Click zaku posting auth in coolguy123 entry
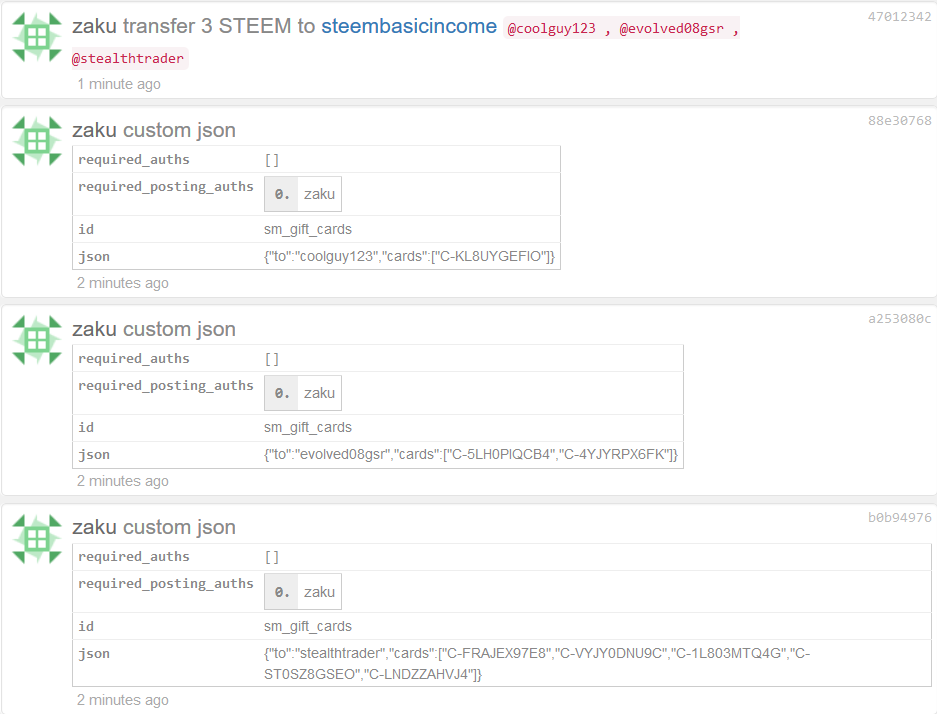 click(x=319, y=194)
